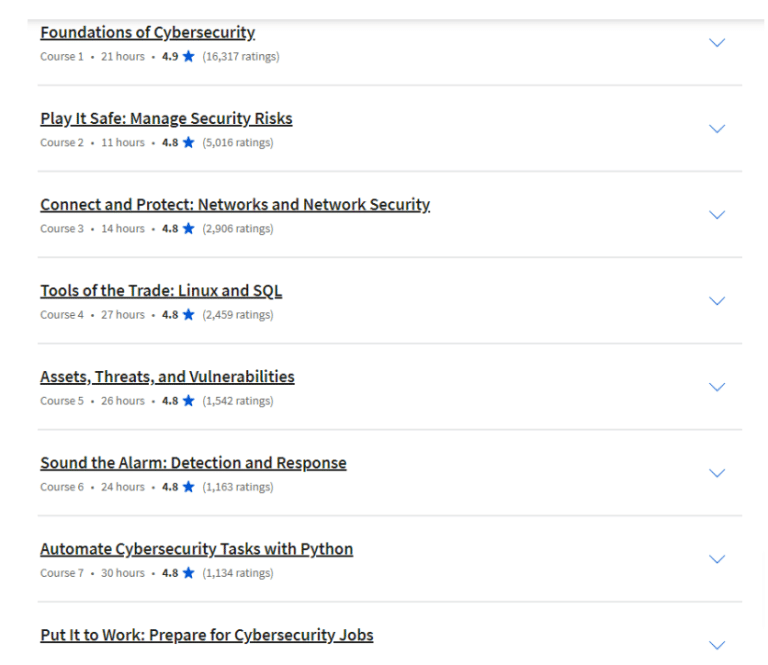Click the star icon in the Course 3 row
The width and height of the screenshot is (768, 665).
tap(188, 229)
